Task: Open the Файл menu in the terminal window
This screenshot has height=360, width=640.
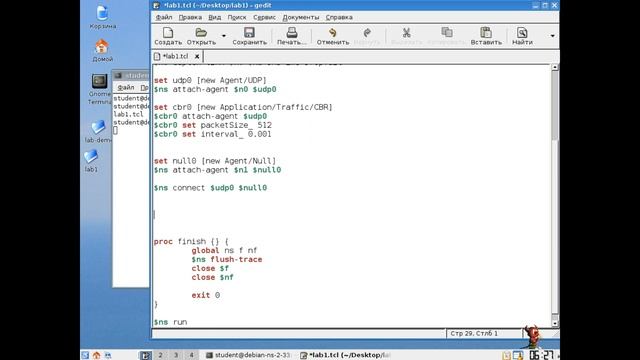Action: (126, 88)
